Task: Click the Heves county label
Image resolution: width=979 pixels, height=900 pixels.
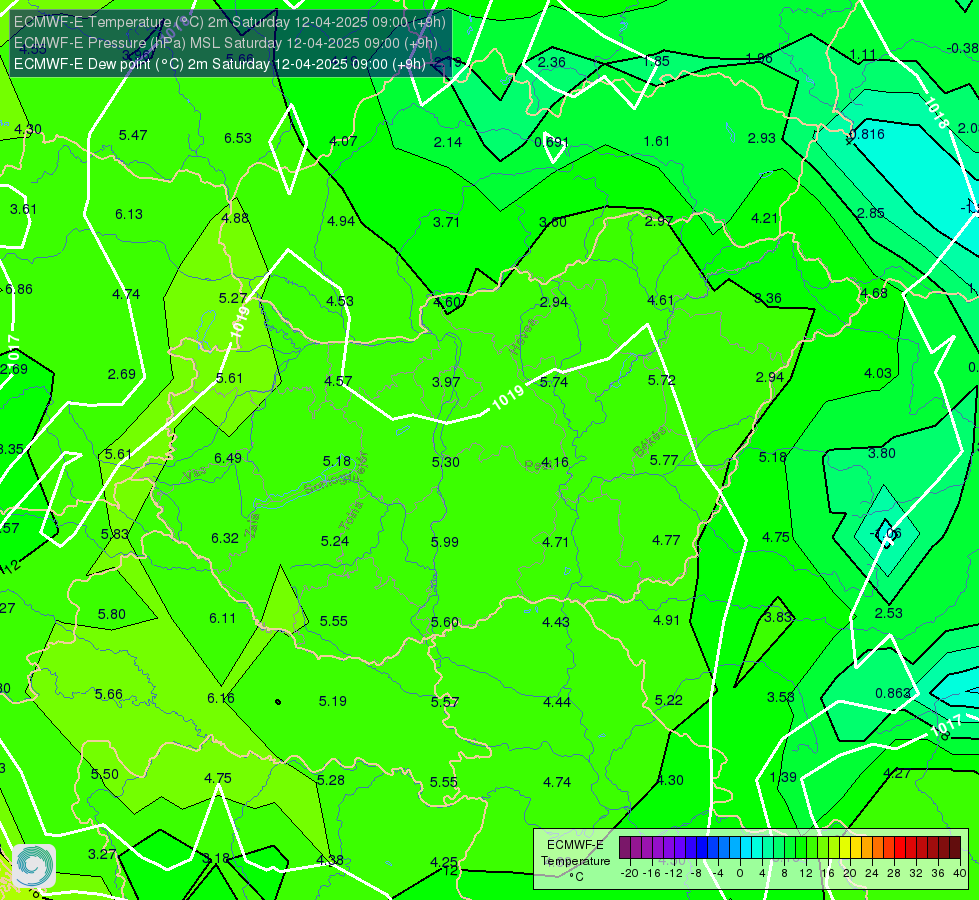Action: (x=523, y=336)
